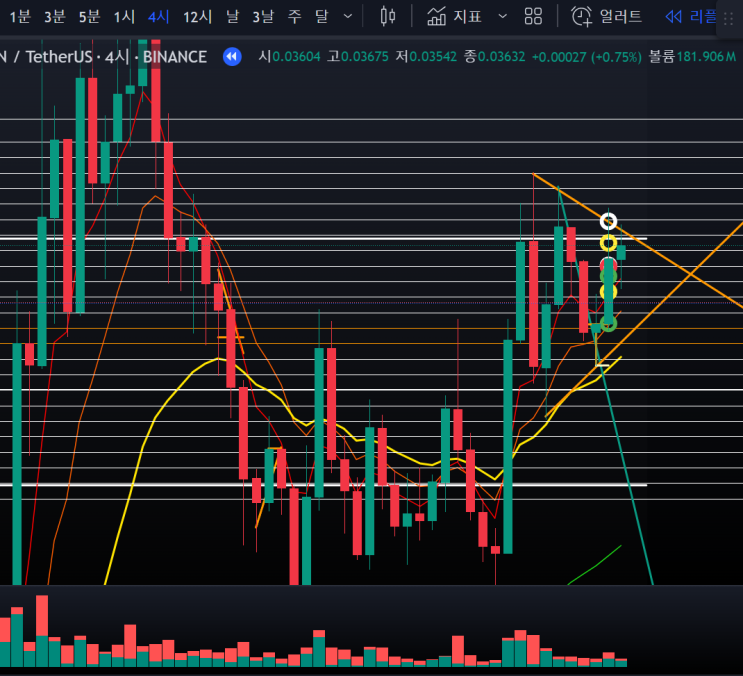743x676 pixels.
Task: Select the 1분 timeframe
Action: point(20,17)
